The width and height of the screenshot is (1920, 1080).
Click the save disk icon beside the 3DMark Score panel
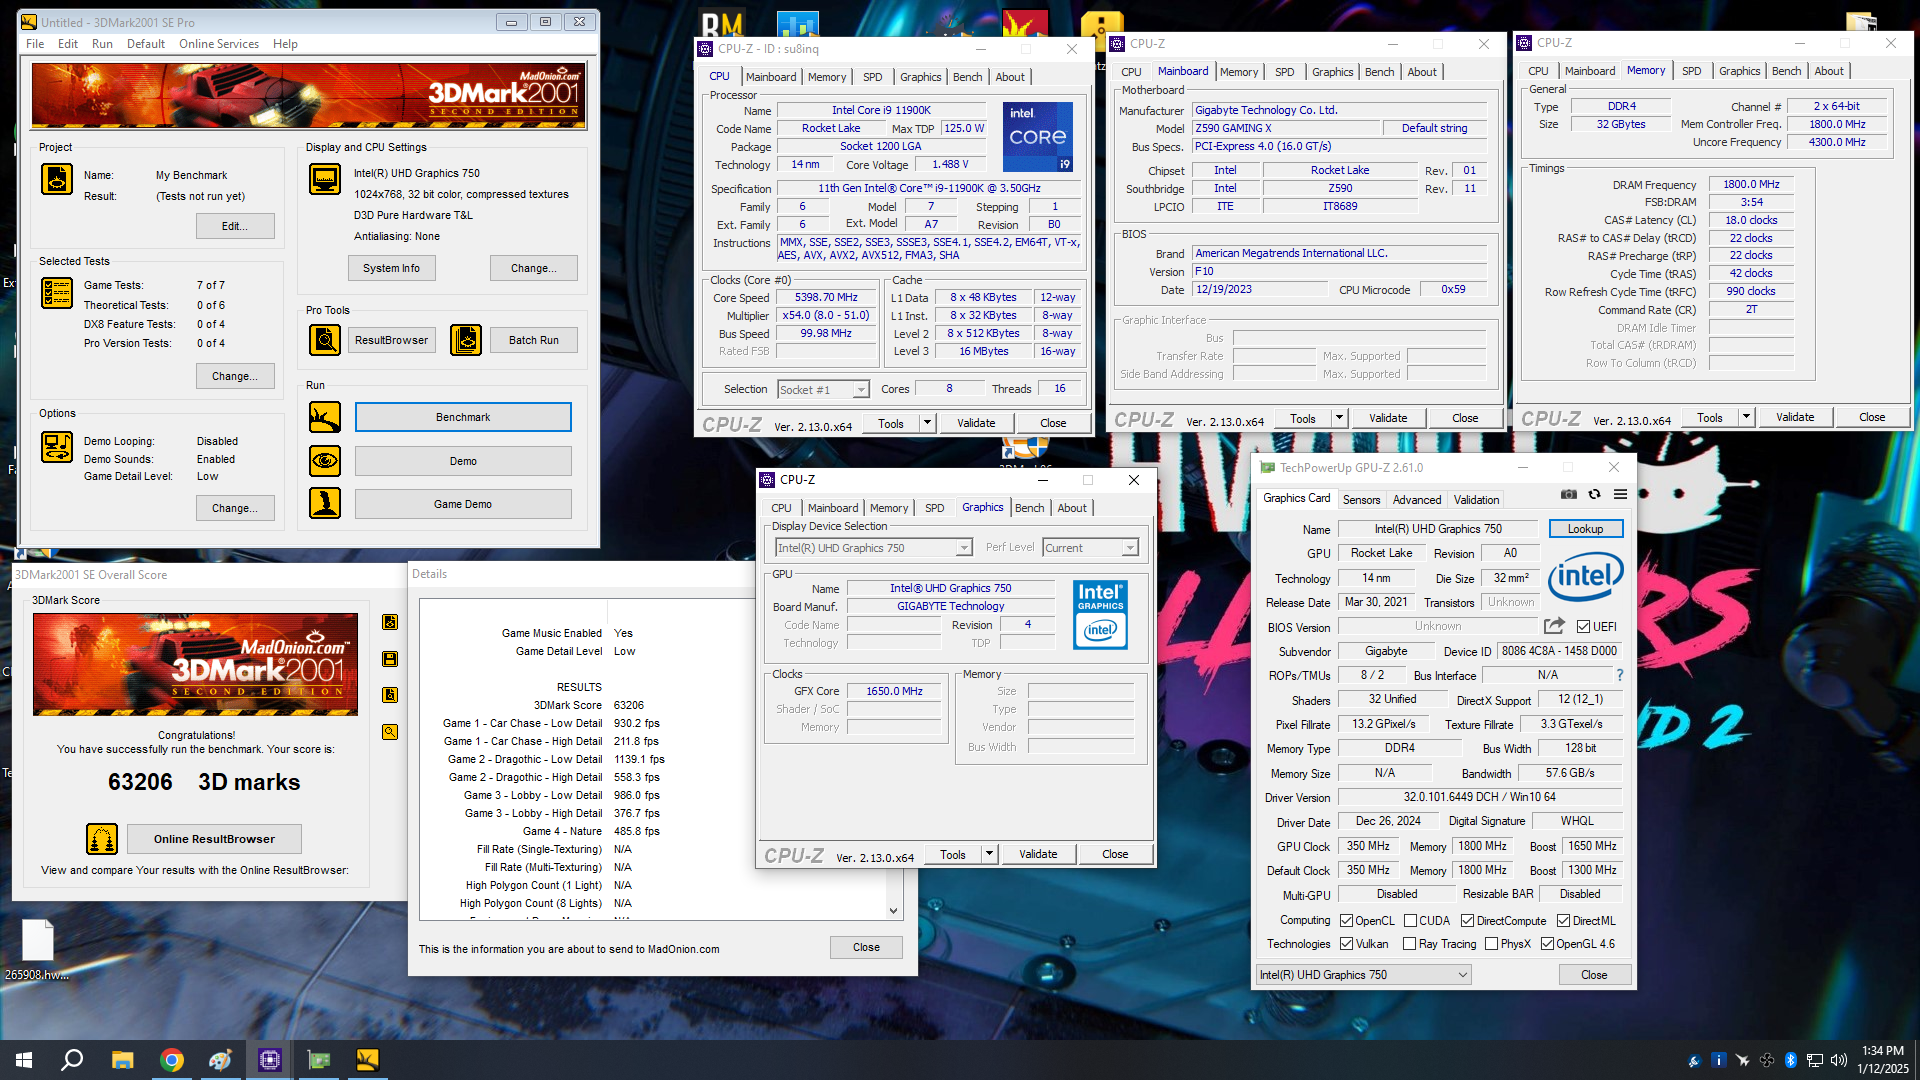tap(390, 659)
